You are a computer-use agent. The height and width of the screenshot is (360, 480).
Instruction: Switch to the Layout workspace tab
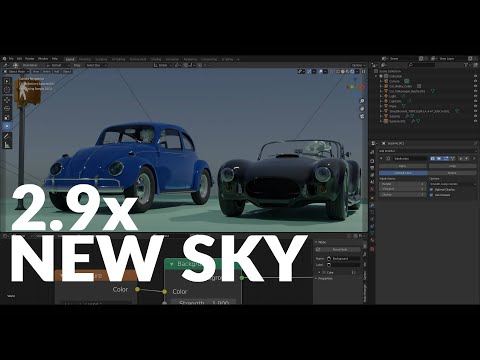(70, 59)
